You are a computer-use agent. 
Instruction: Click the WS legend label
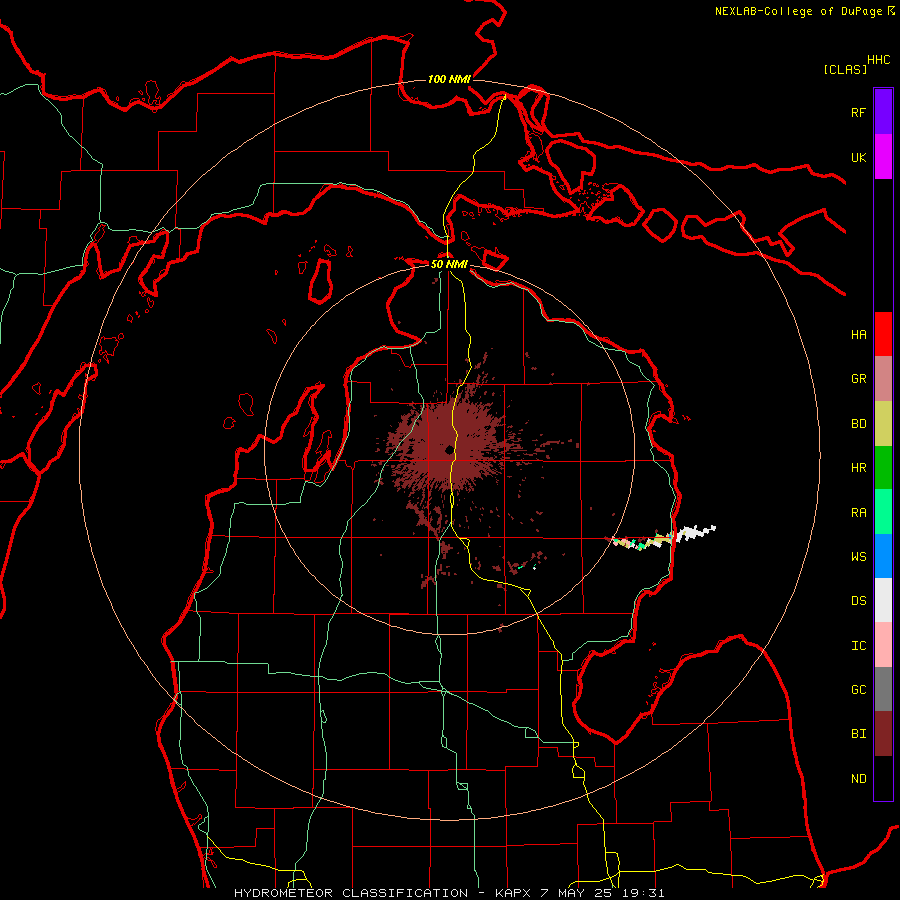point(858,556)
